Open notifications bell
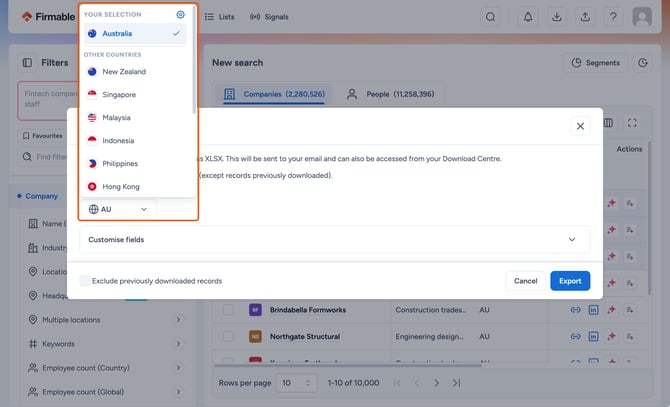The height and width of the screenshot is (407, 670). pos(528,17)
